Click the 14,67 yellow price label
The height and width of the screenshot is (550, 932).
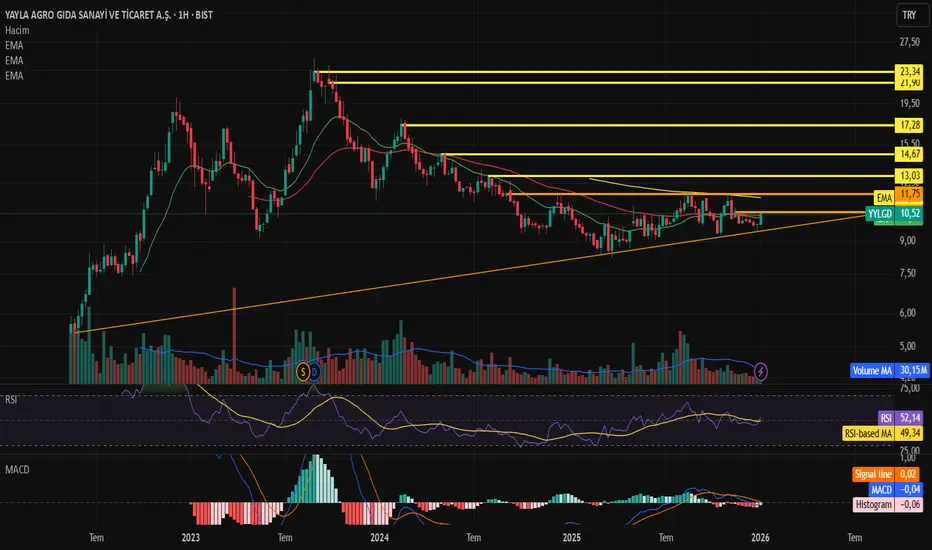click(x=909, y=154)
